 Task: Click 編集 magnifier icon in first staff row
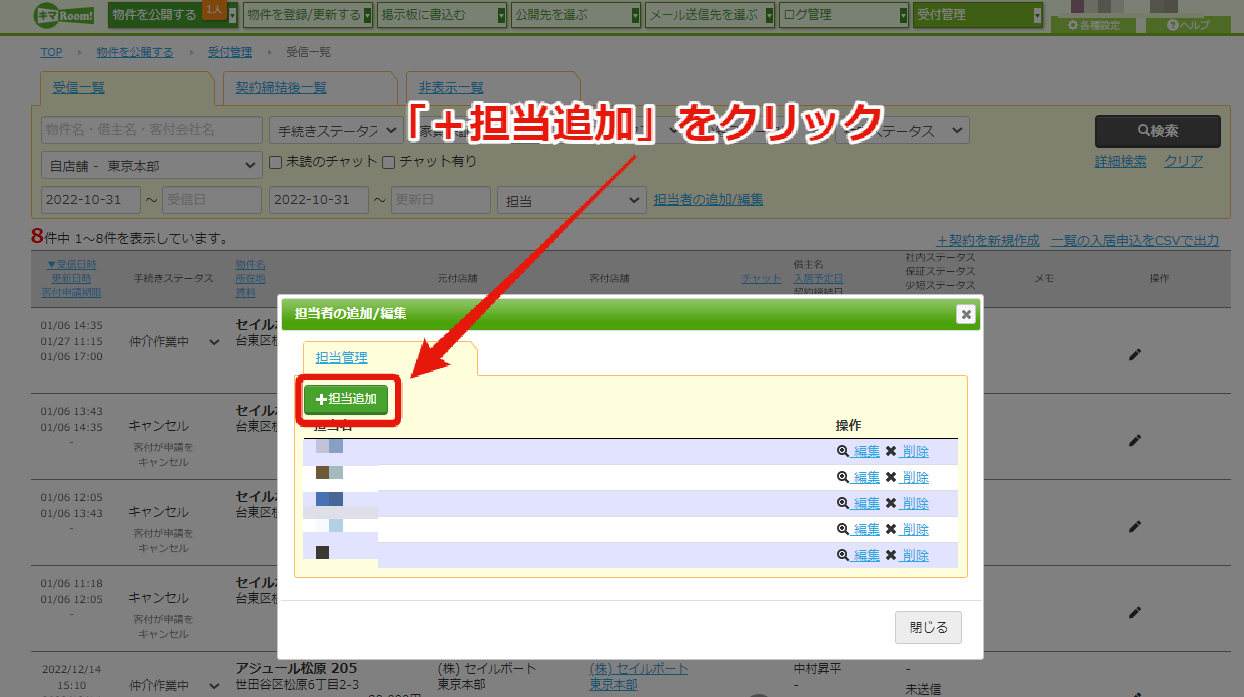(843, 451)
